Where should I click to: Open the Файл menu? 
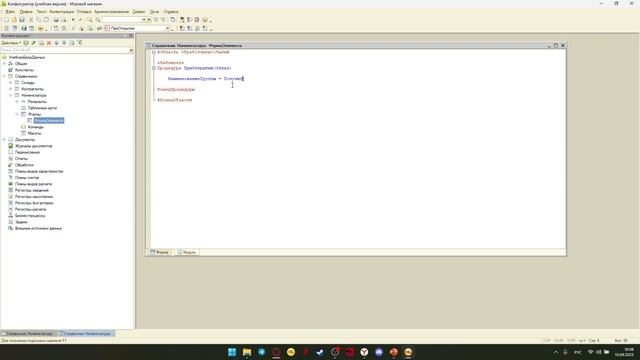(10, 12)
